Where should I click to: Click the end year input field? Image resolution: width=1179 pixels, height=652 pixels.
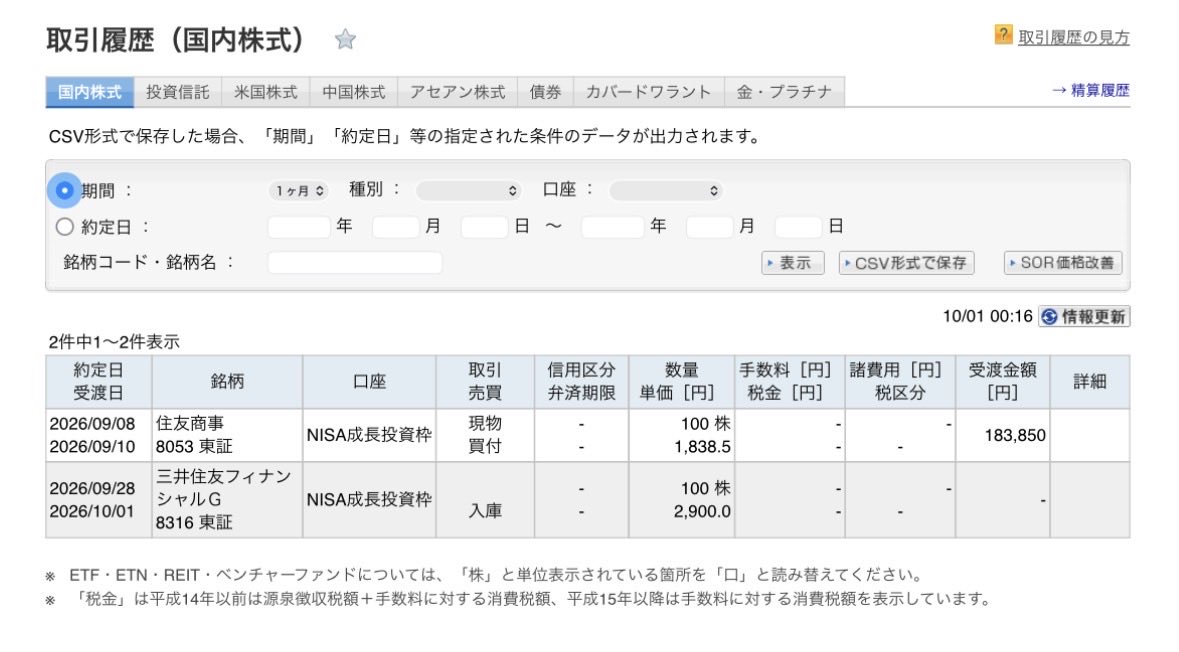612,226
